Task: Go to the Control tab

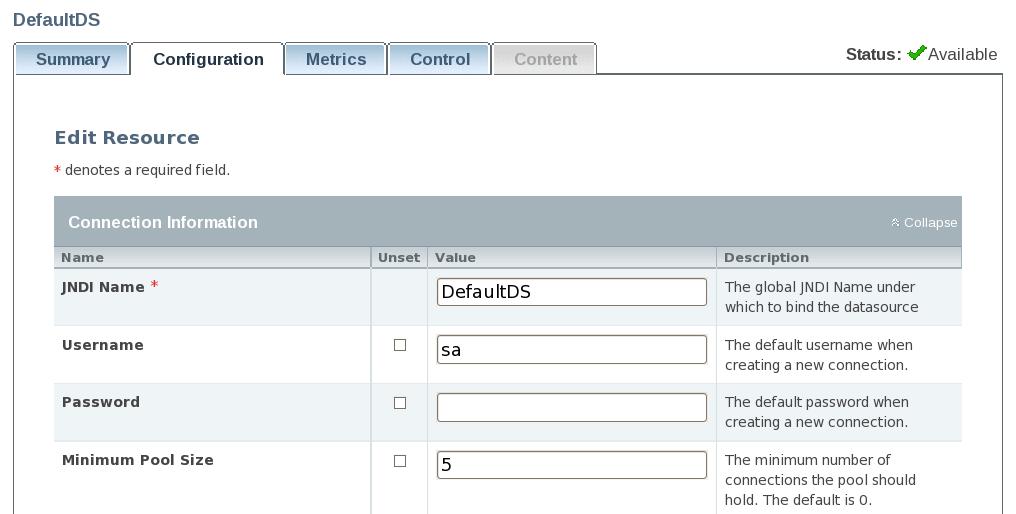Action: (x=440, y=59)
